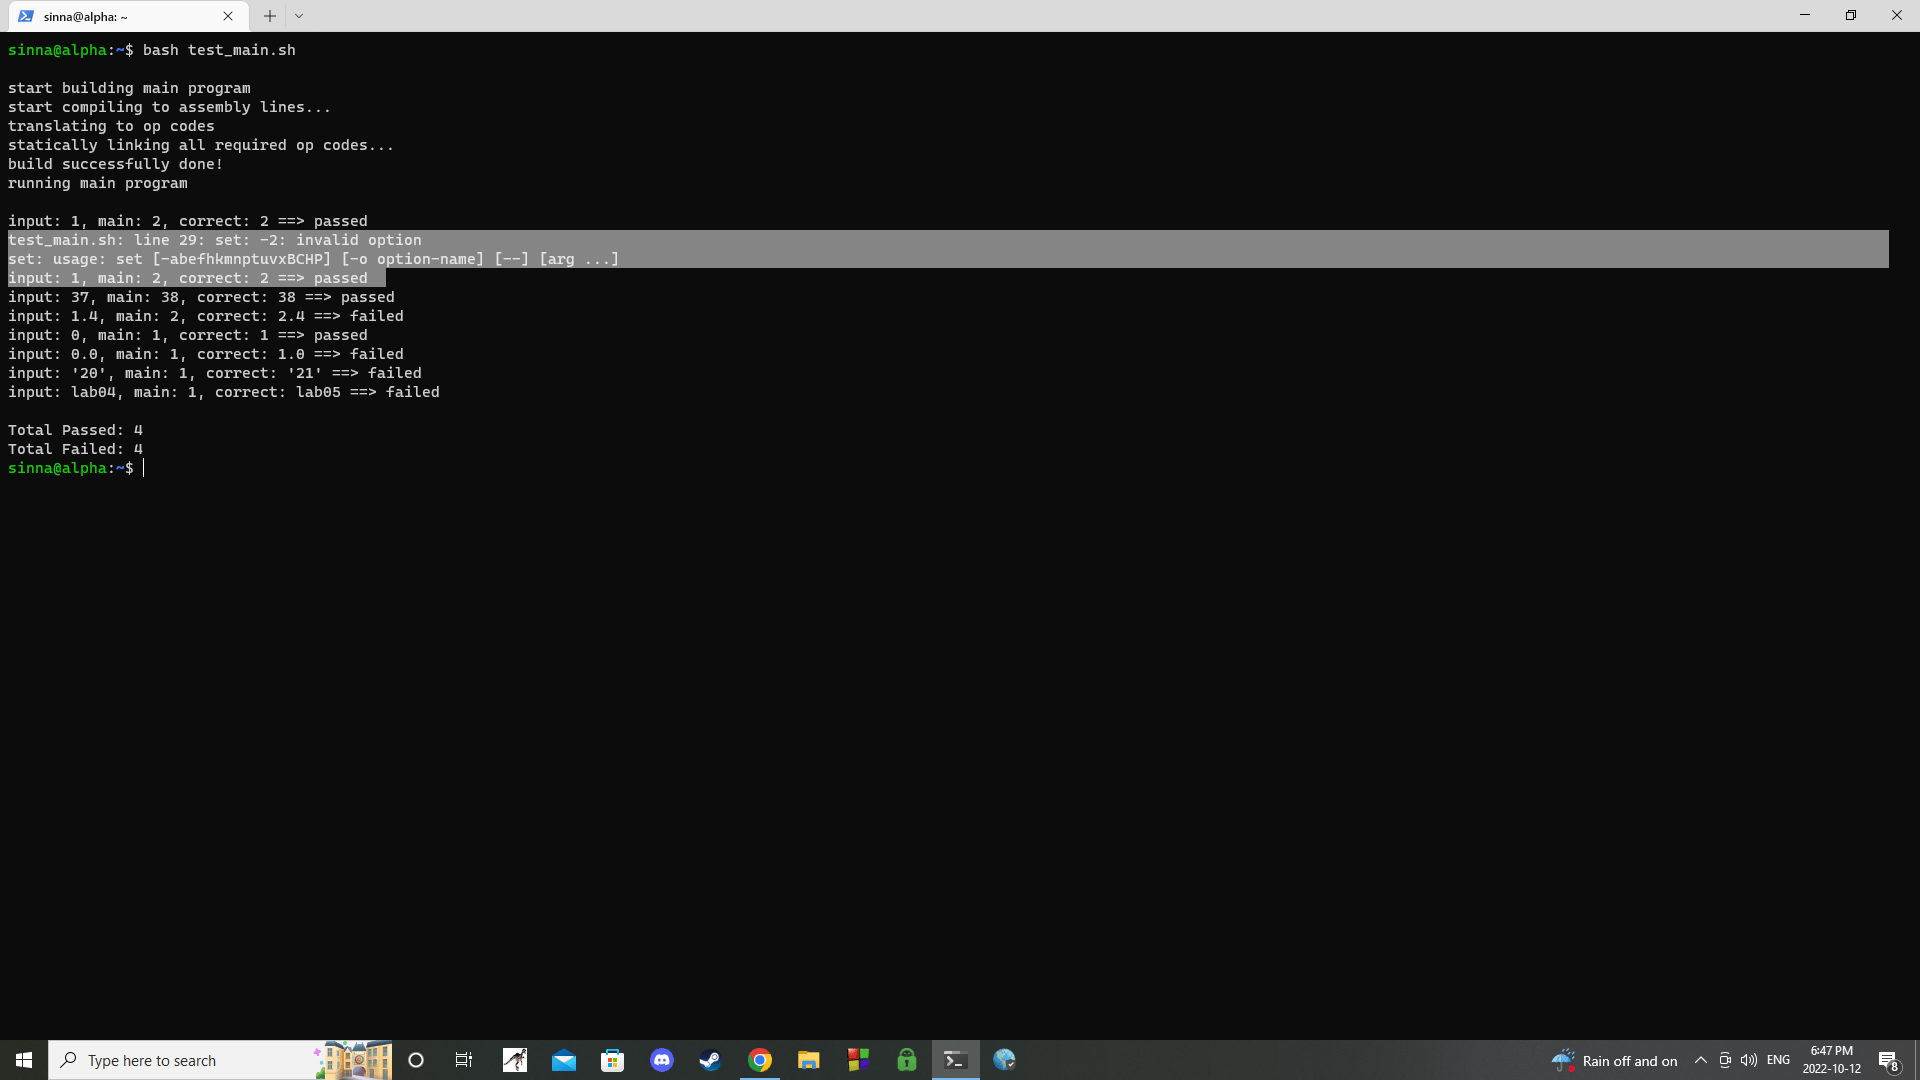Open Discord from the taskbar
1920x1080 pixels.
[662, 1060]
